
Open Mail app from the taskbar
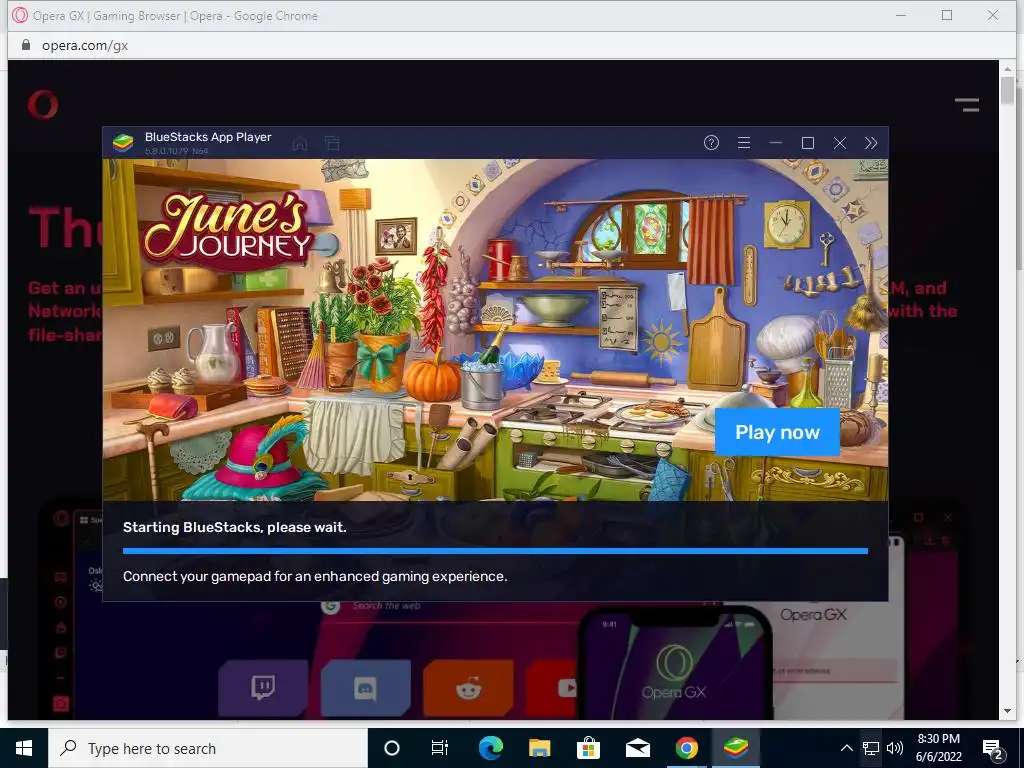pos(637,748)
